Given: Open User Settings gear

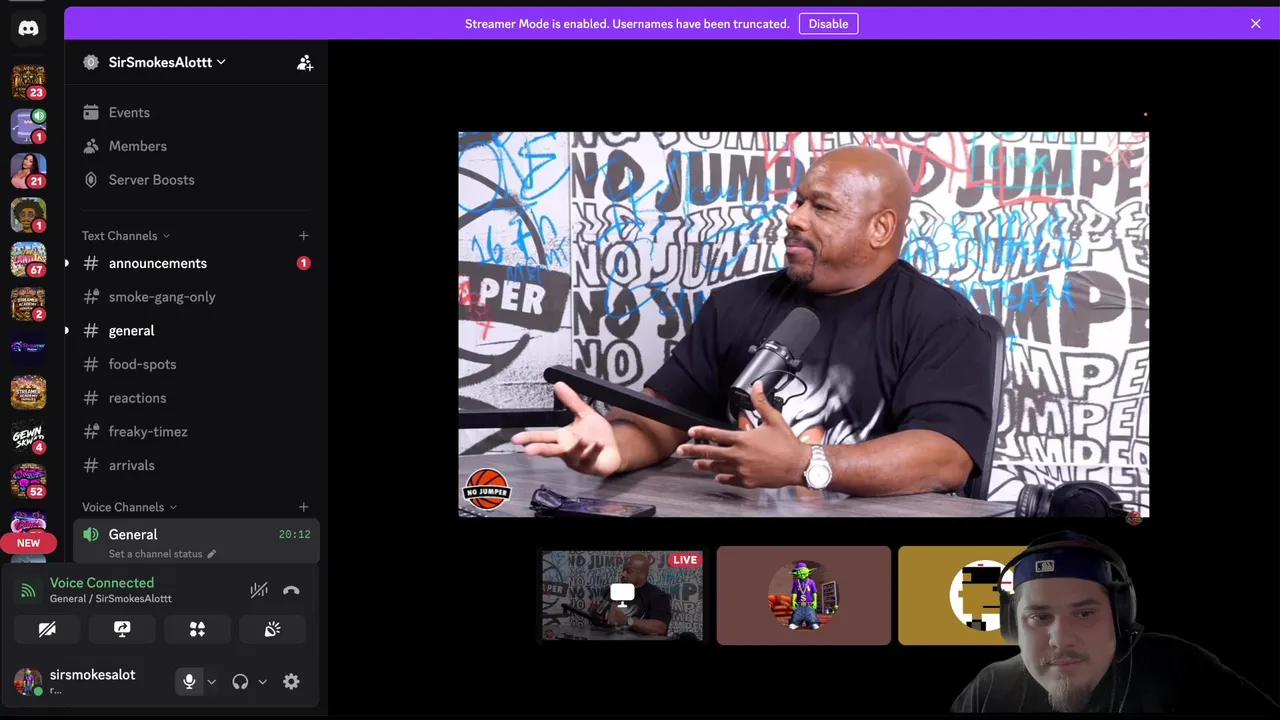Looking at the screenshot, I should tap(291, 682).
